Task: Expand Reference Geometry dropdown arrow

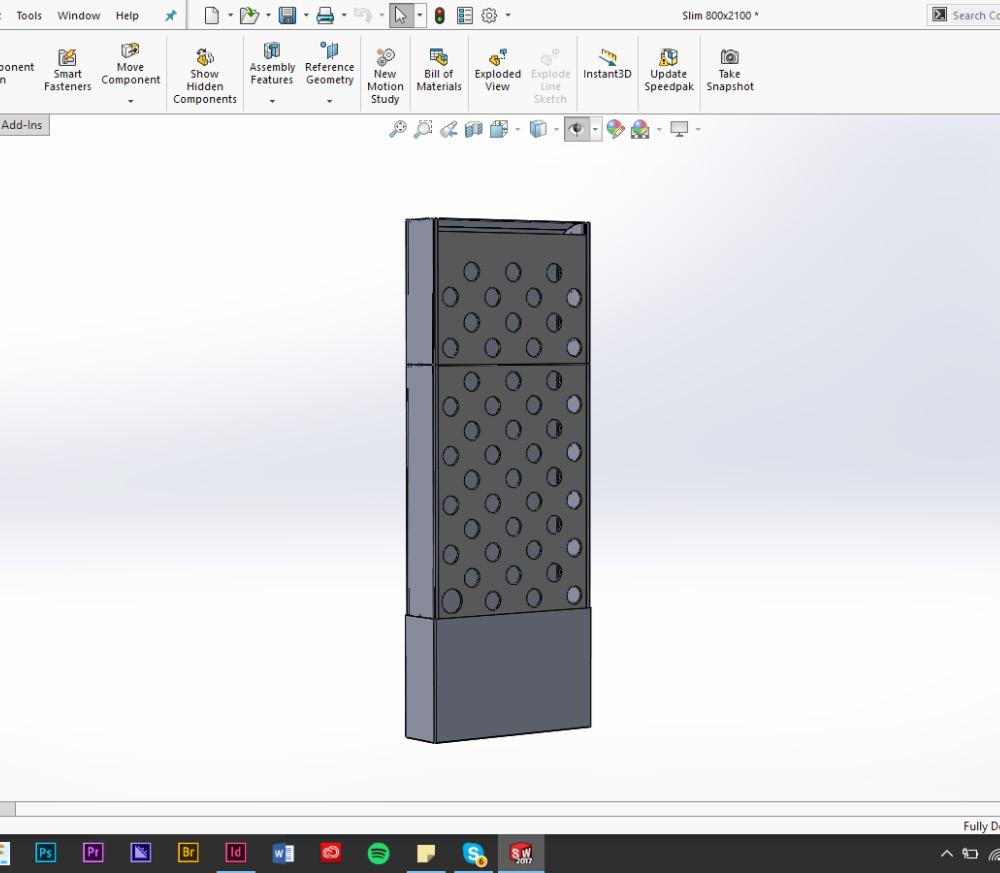Action: pos(329,101)
